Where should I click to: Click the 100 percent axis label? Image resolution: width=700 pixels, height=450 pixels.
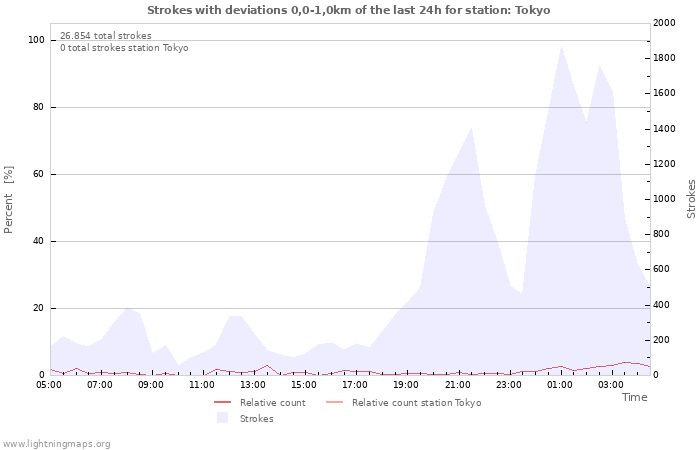pos(37,40)
